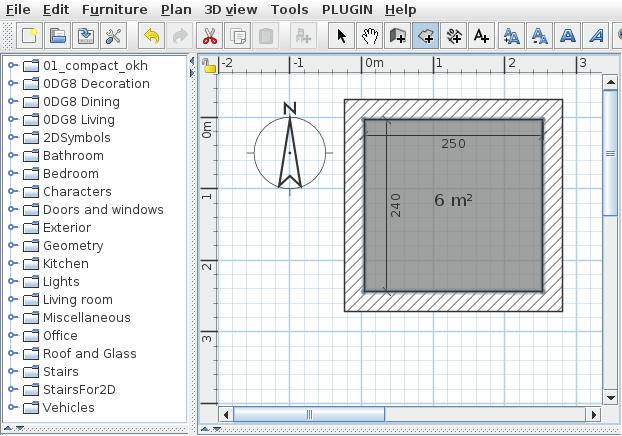Open a home file toolbar icon
The image size is (622, 436).
tap(58, 36)
